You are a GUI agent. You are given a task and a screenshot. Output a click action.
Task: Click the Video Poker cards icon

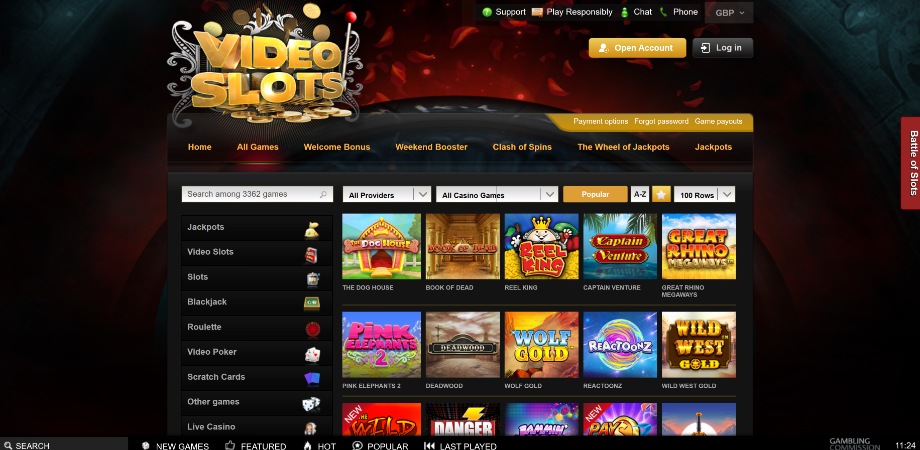pos(312,354)
